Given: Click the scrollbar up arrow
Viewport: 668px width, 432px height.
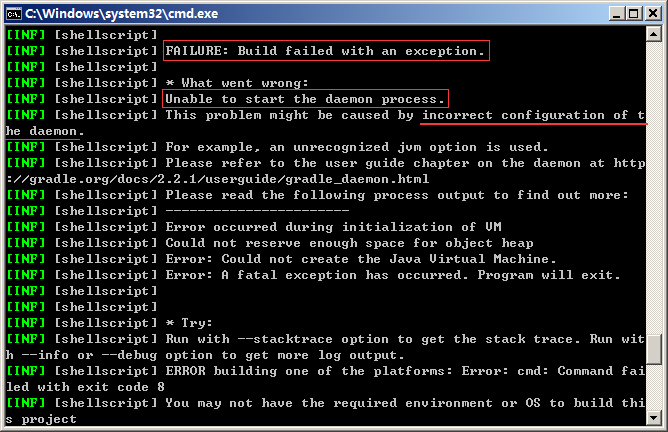Looking at the screenshot, I should (x=654, y=34).
